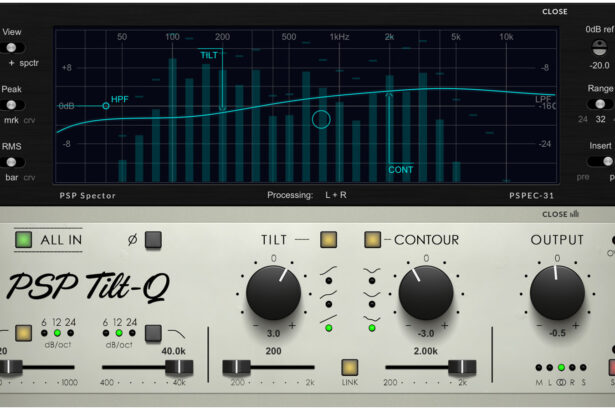Select the lit 12 dB/oct LED for the low-pass filter
Image resolution: width=615 pixels, height=410 pixels.
119,333
